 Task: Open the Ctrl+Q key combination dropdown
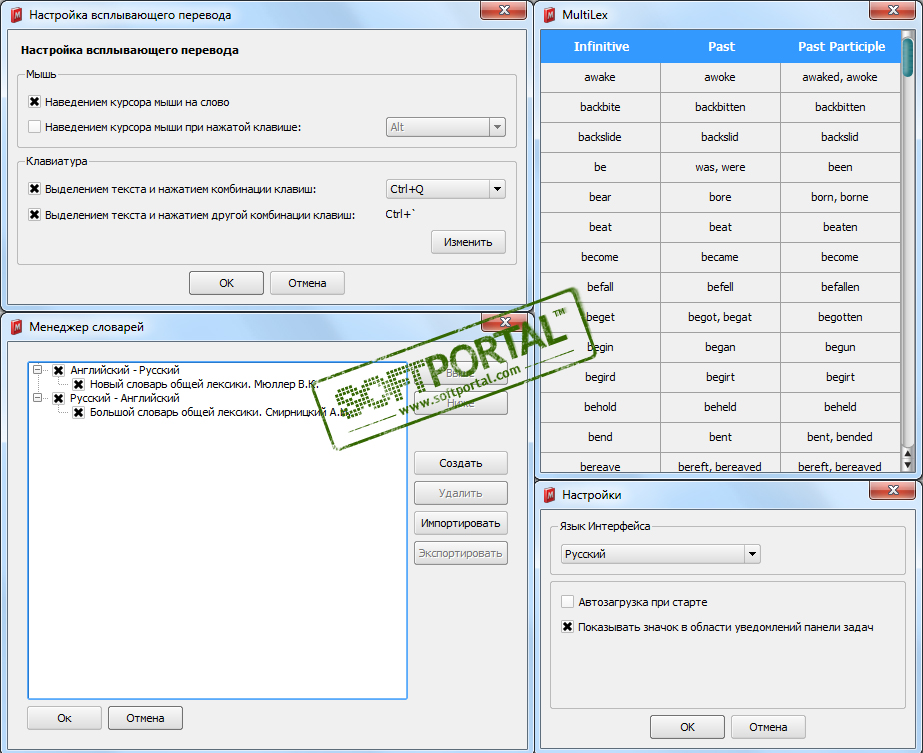pos(446,189)
